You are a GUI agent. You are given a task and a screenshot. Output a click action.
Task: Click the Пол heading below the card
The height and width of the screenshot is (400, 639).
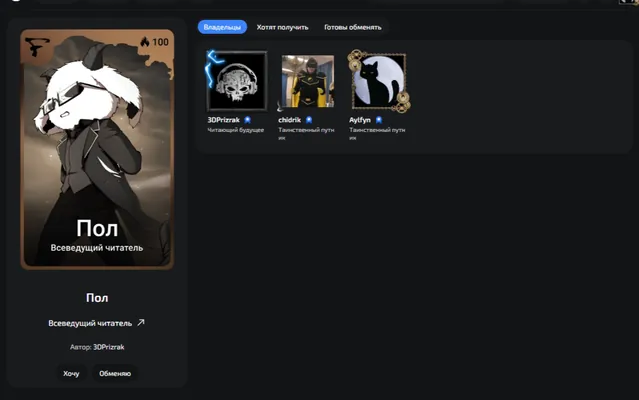click(x=97, y=298)
